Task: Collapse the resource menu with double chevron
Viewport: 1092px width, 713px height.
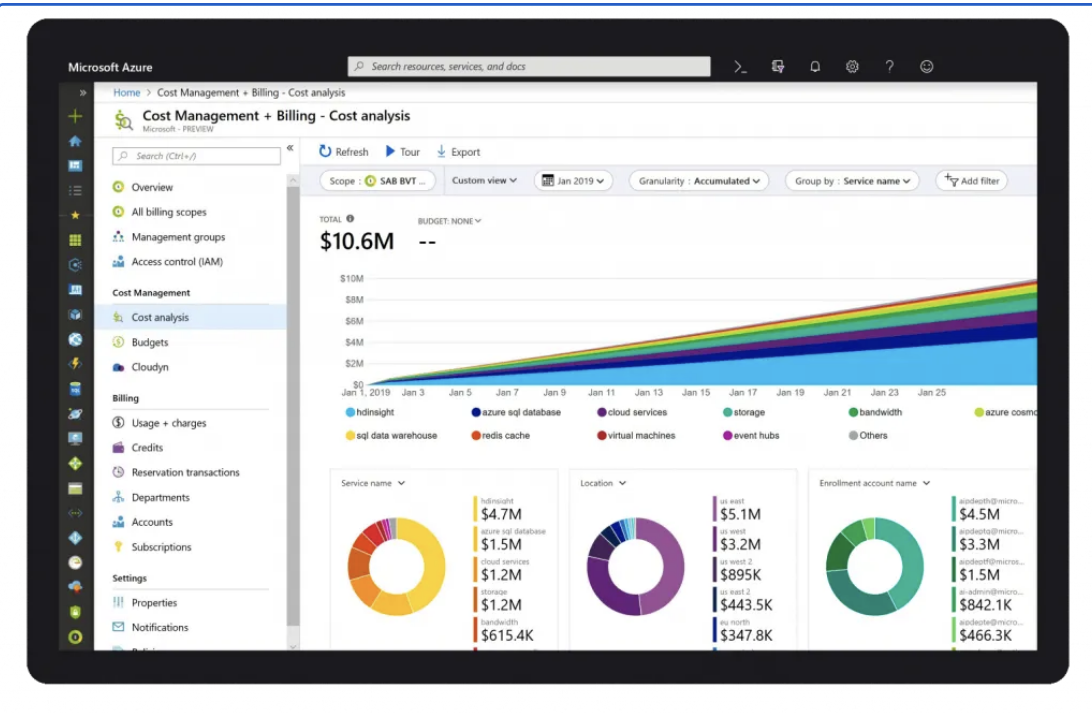Action: coord(290,148)
